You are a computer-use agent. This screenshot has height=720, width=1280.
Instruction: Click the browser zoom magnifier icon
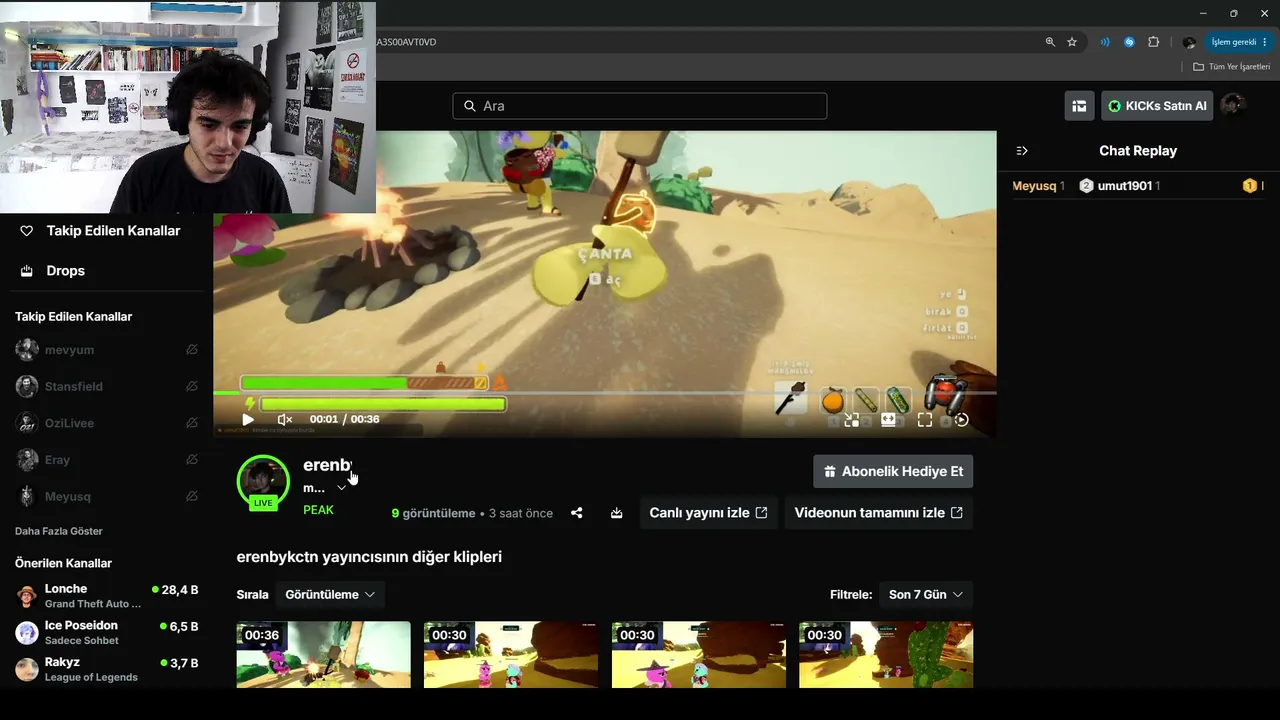tap(1050, 42)
